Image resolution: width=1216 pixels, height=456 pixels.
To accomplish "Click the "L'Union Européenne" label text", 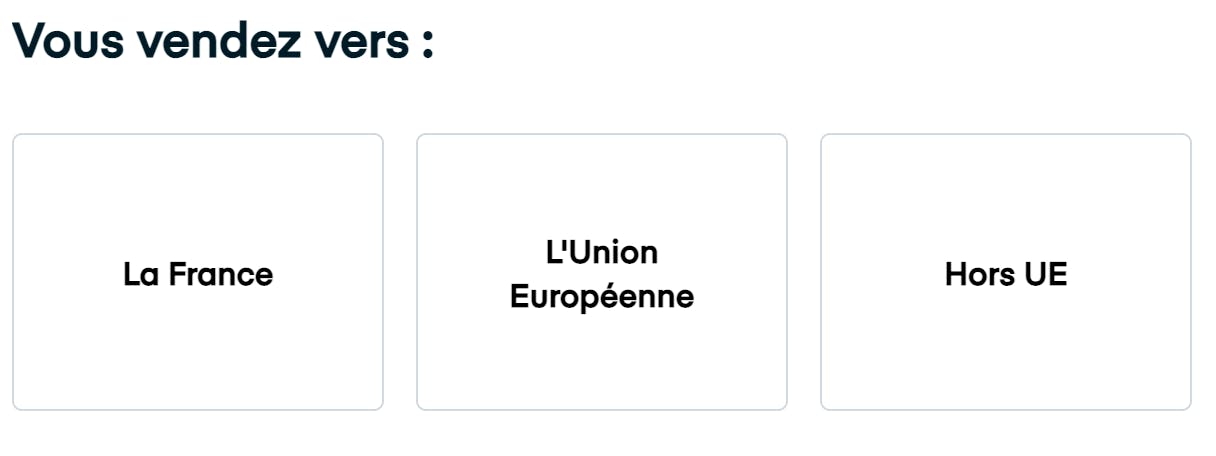I will (602, 274).
